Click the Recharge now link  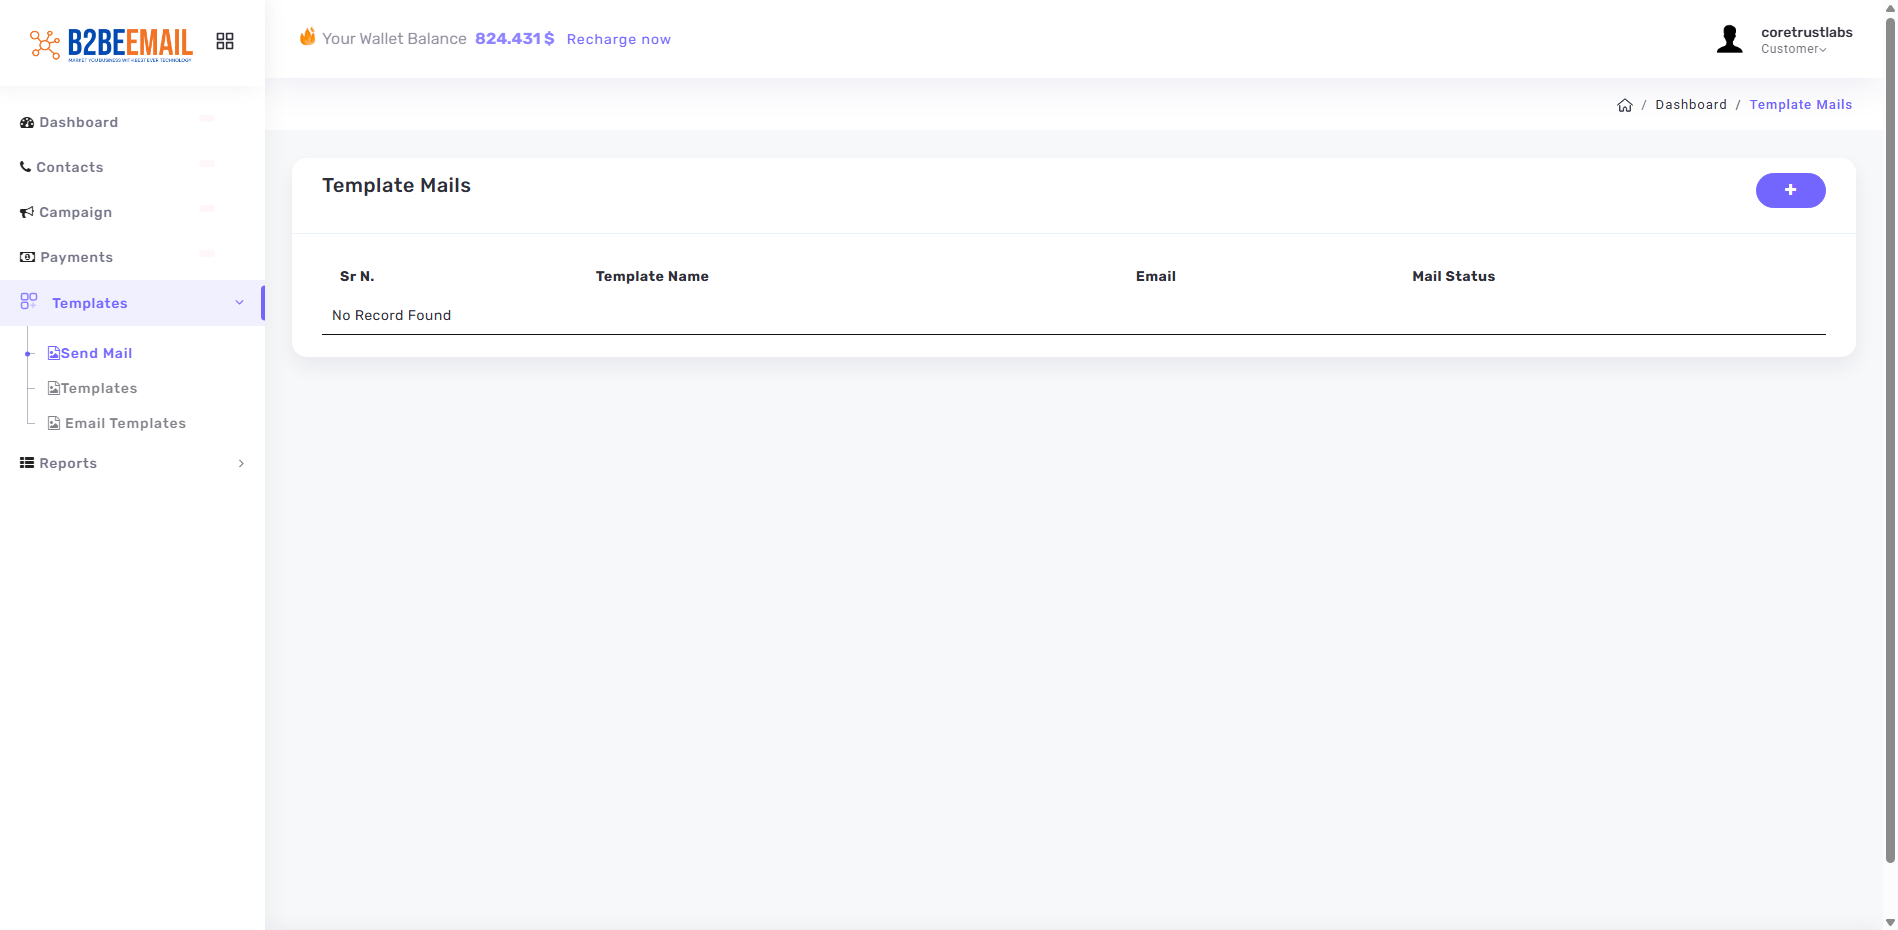coord(618,39)
